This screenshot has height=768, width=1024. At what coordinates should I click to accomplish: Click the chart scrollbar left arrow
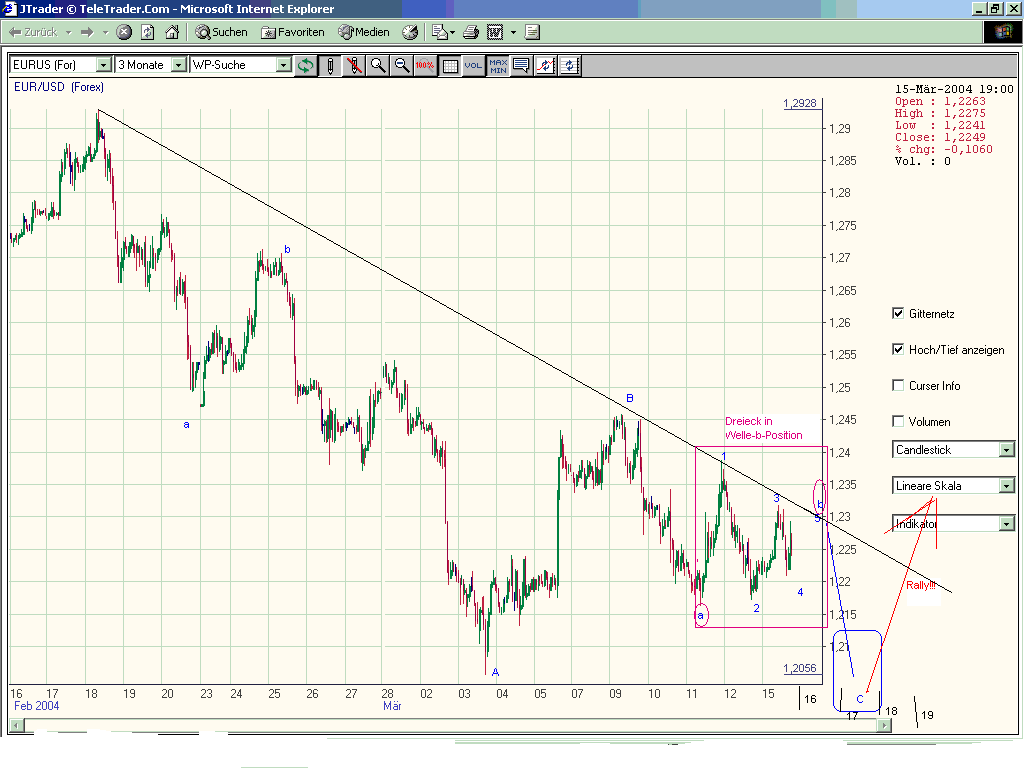click(x=17, y=725)
